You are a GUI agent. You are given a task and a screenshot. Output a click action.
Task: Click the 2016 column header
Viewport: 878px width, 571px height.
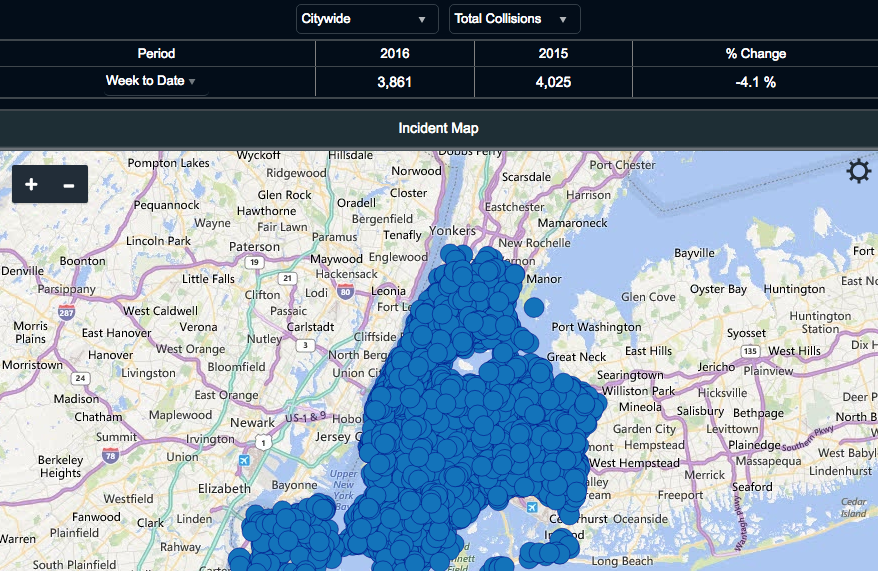[x=395, y=54]
